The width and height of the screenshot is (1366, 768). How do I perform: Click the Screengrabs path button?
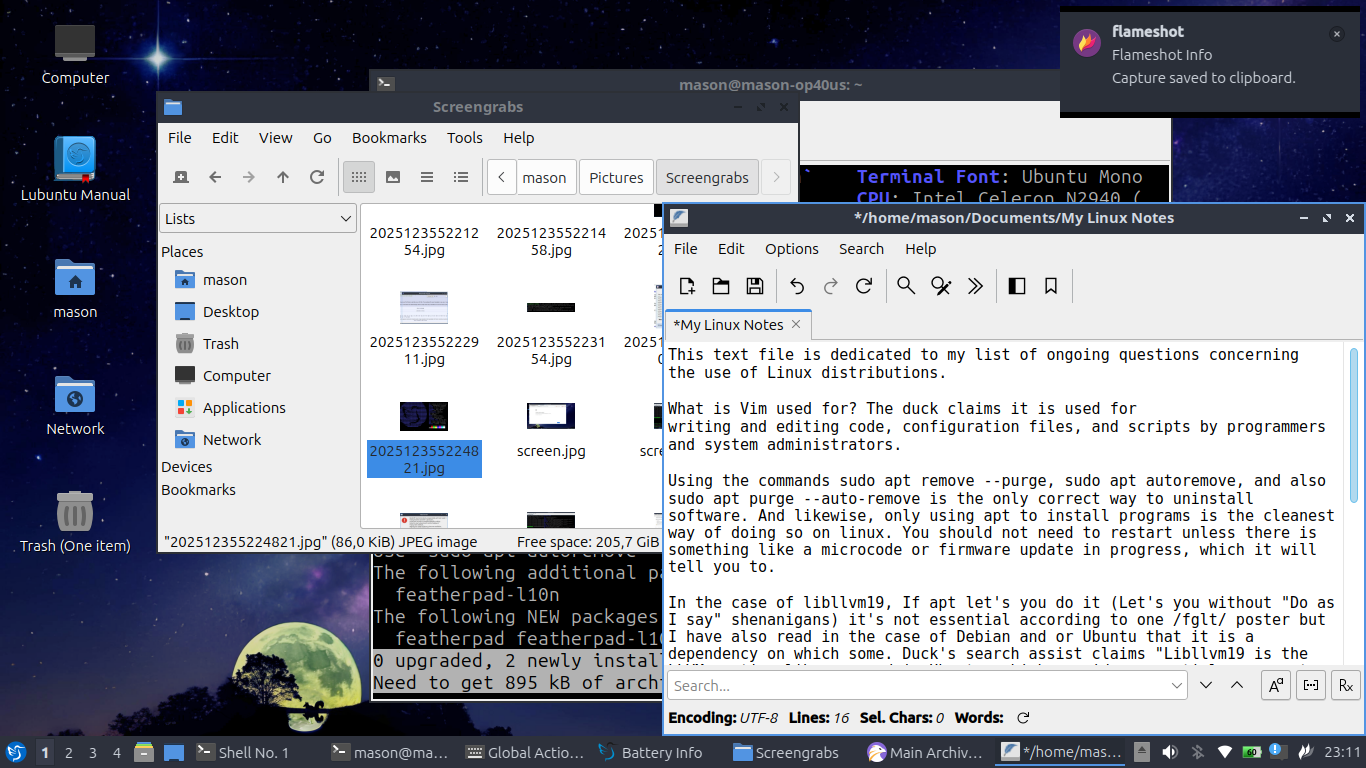707,177
